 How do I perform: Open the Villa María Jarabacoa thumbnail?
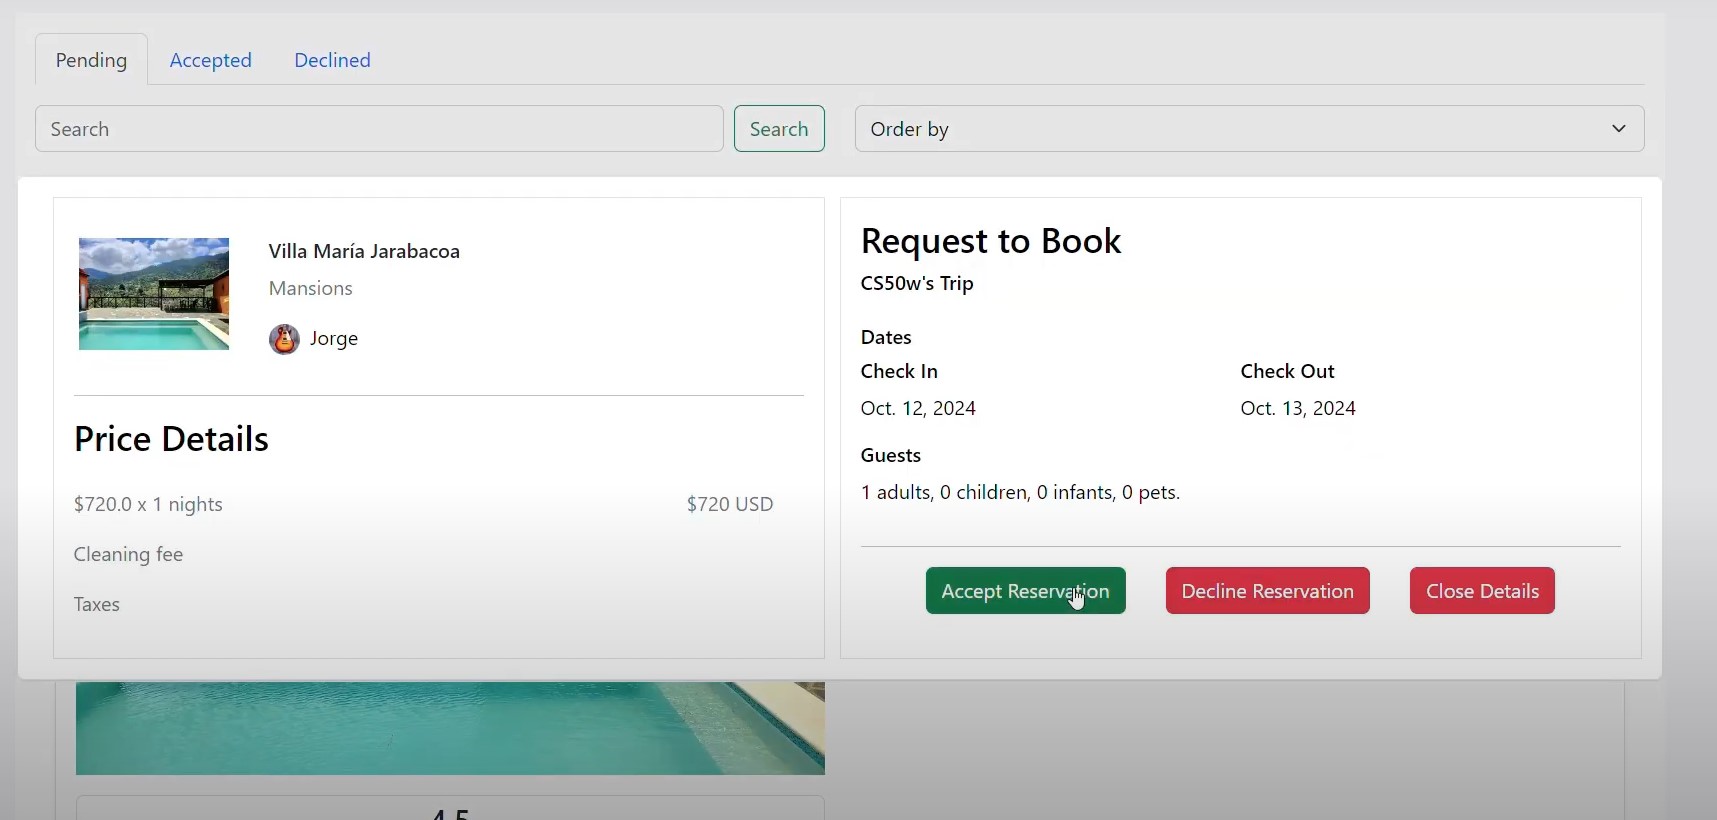point(154,294)
